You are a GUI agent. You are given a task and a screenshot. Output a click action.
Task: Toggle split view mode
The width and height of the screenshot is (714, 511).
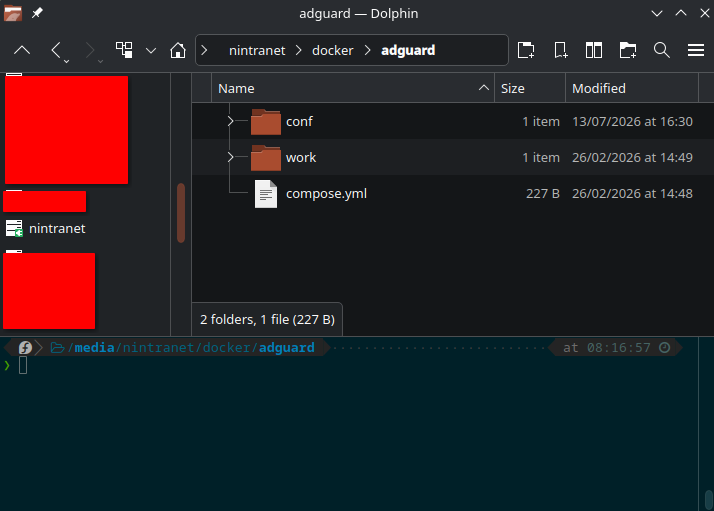594,50
